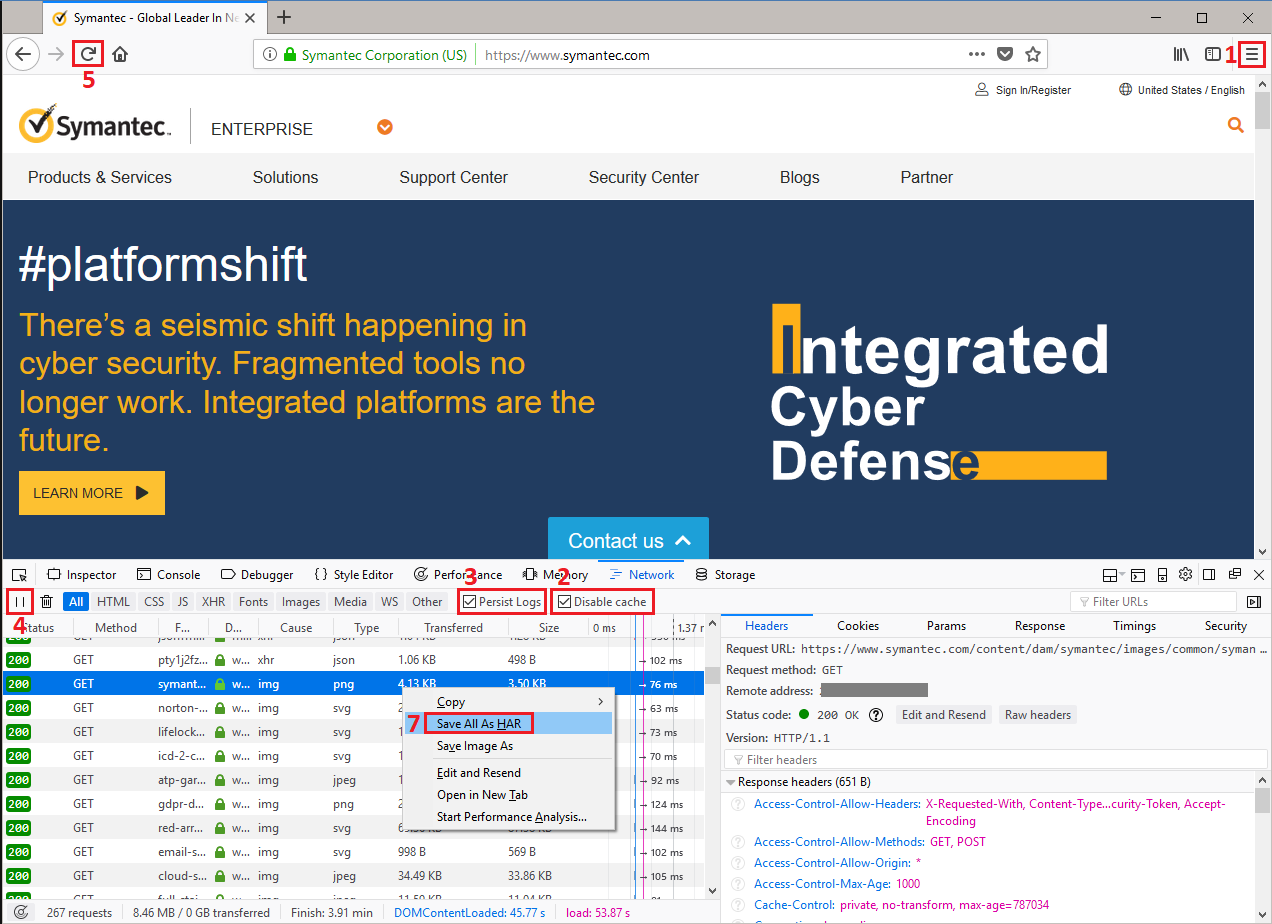Toggle the WS request filter
1272x924 pixels.
[x=390, y=602]
